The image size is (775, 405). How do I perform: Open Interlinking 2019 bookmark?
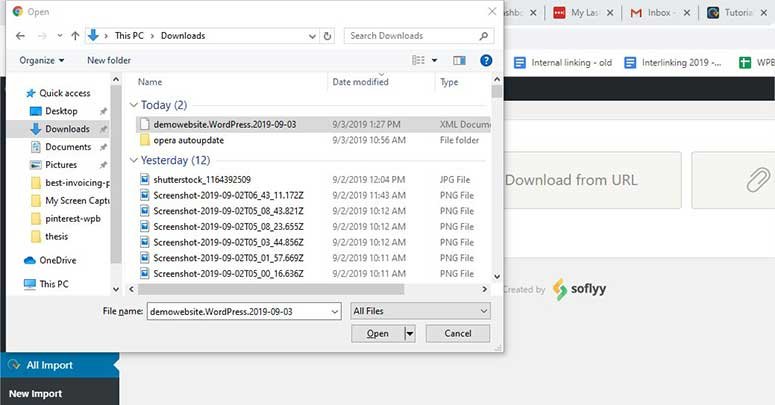pyautogui.click(x=673, y=63)
